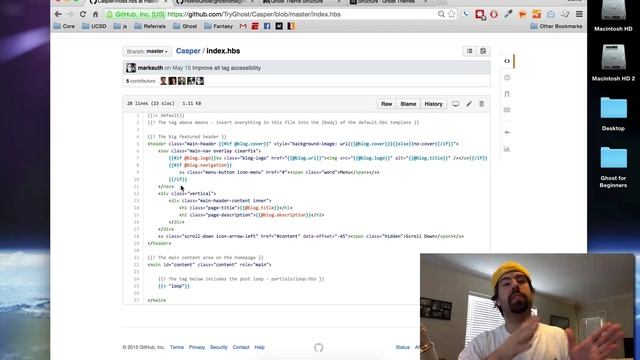Click the first contributor avatar
640x360 pixels.
point(163,81)
